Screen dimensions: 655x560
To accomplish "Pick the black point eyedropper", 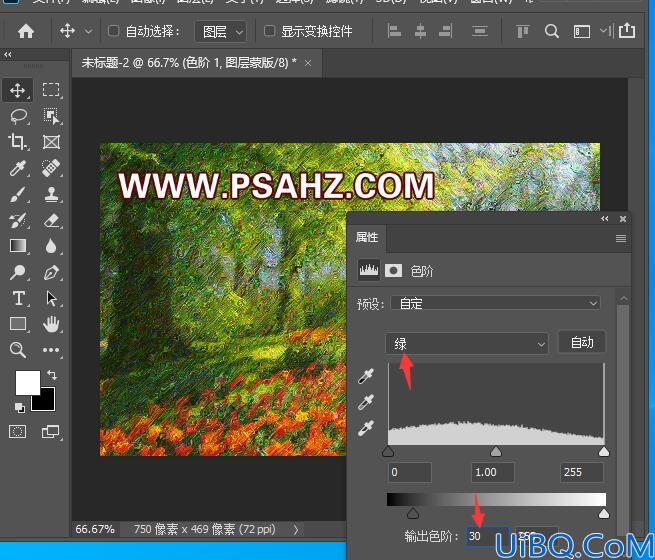I will (x=366, y=375).
